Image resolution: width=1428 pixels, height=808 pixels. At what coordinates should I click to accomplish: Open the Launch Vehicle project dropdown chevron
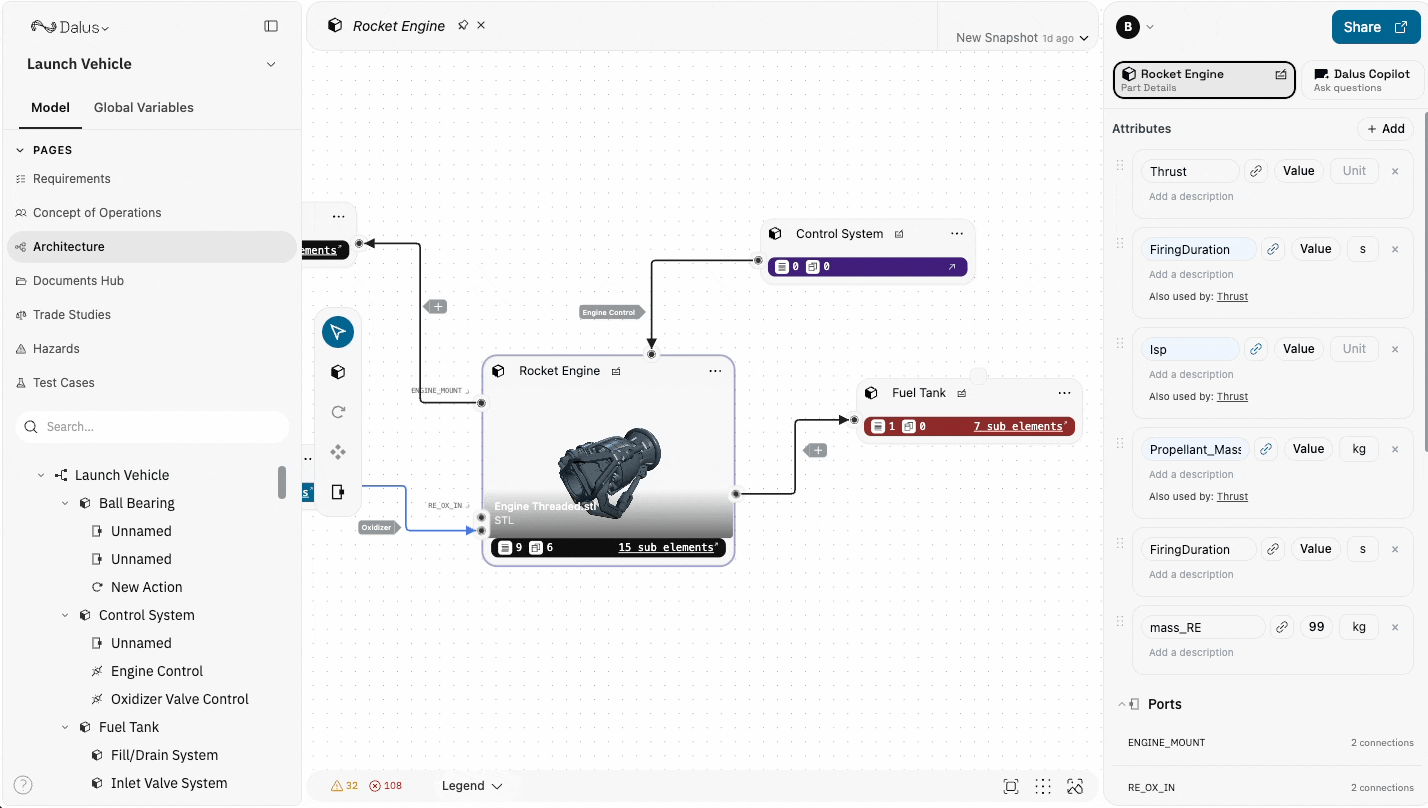click(271, 64)
